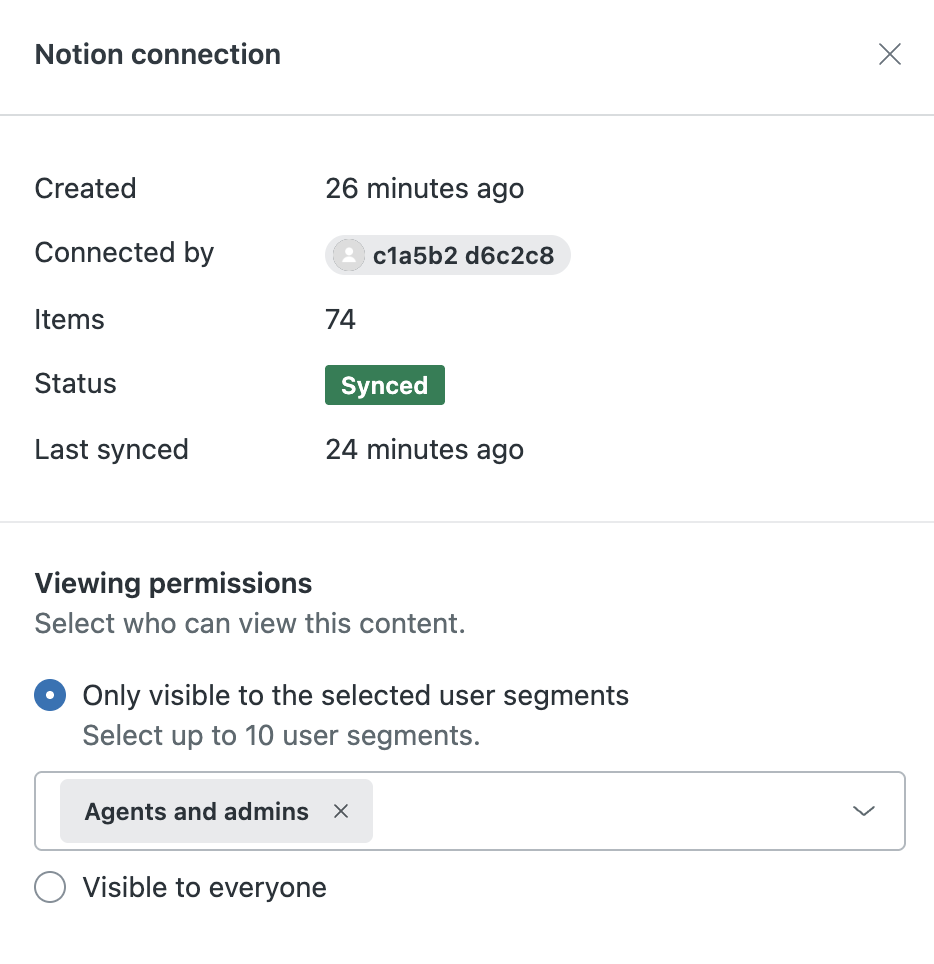This screenshot has width=934, height=964.
Task: Click the user avatar icon beside c1a5b2
Action: point(349,255)
